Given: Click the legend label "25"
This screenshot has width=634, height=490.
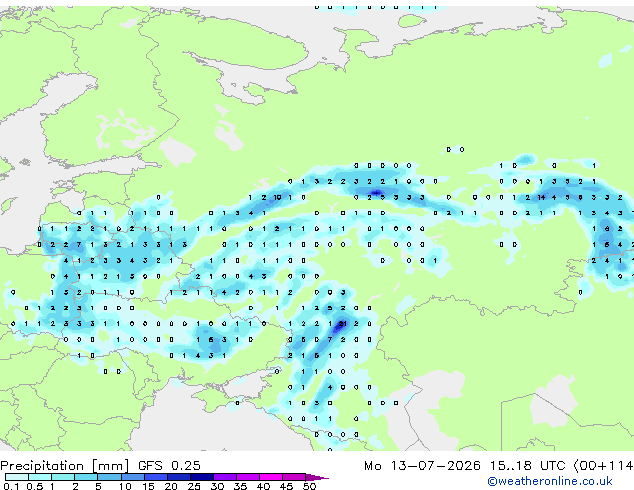Looking at the screenshot, I should (194, 486).
